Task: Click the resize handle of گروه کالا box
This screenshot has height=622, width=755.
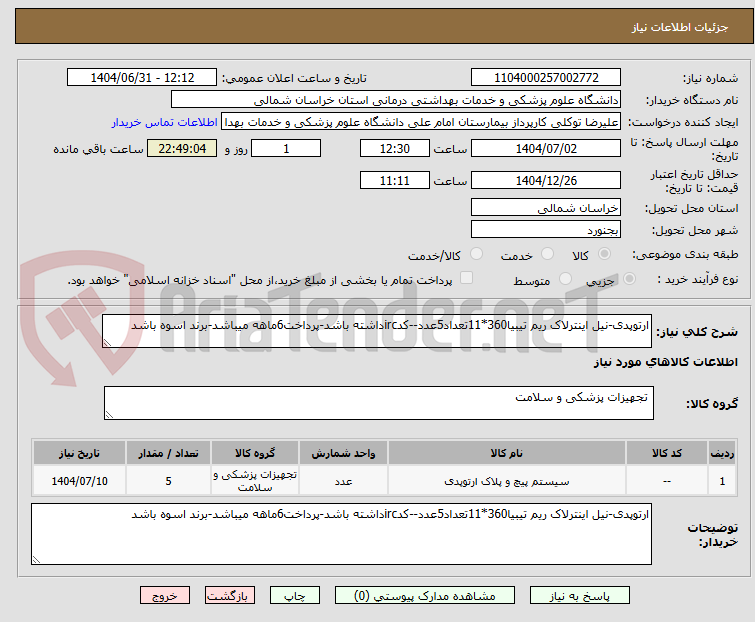Action: [x=109, y=415]
